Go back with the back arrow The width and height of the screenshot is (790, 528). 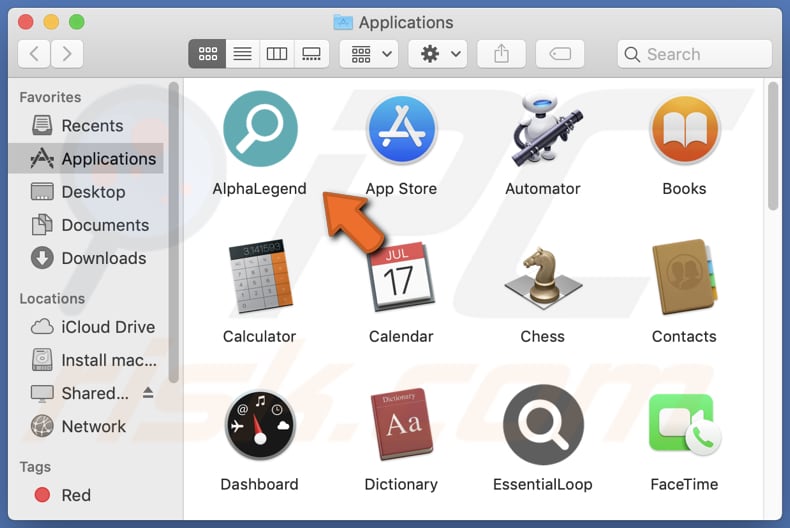pos(33,54)
